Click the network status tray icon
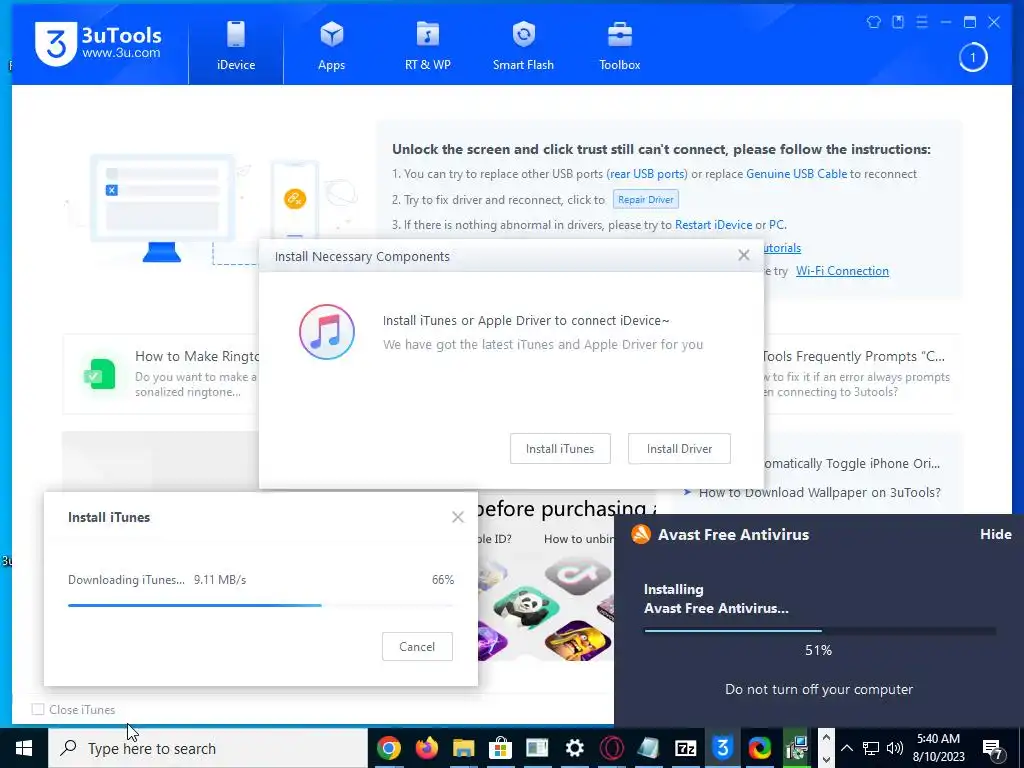 click(x=871, y=748)
